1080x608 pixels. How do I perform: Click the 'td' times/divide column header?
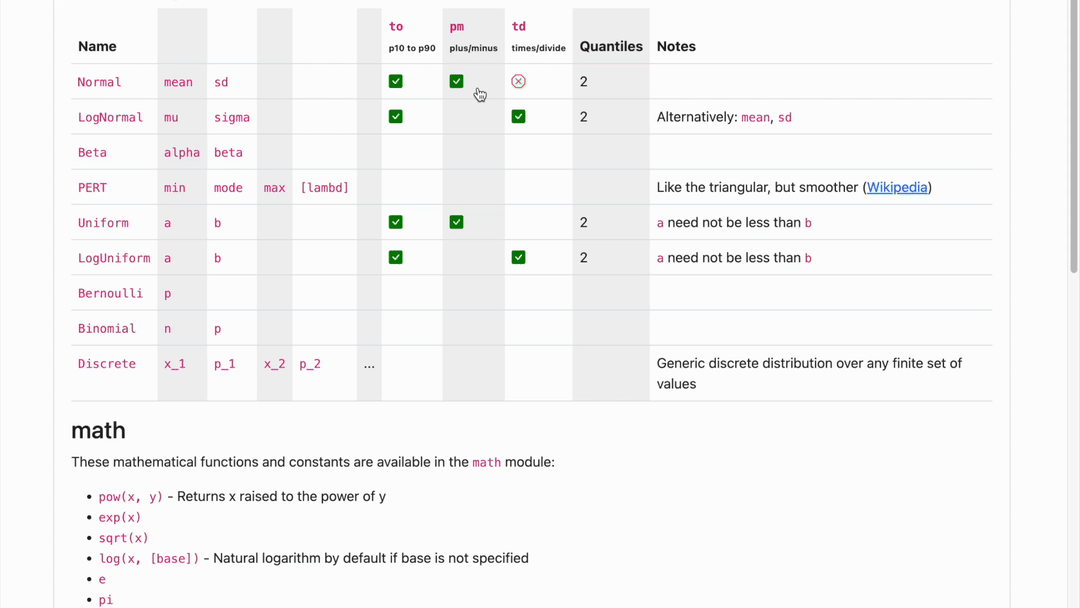pyautogui.click(x=519, y=27)
